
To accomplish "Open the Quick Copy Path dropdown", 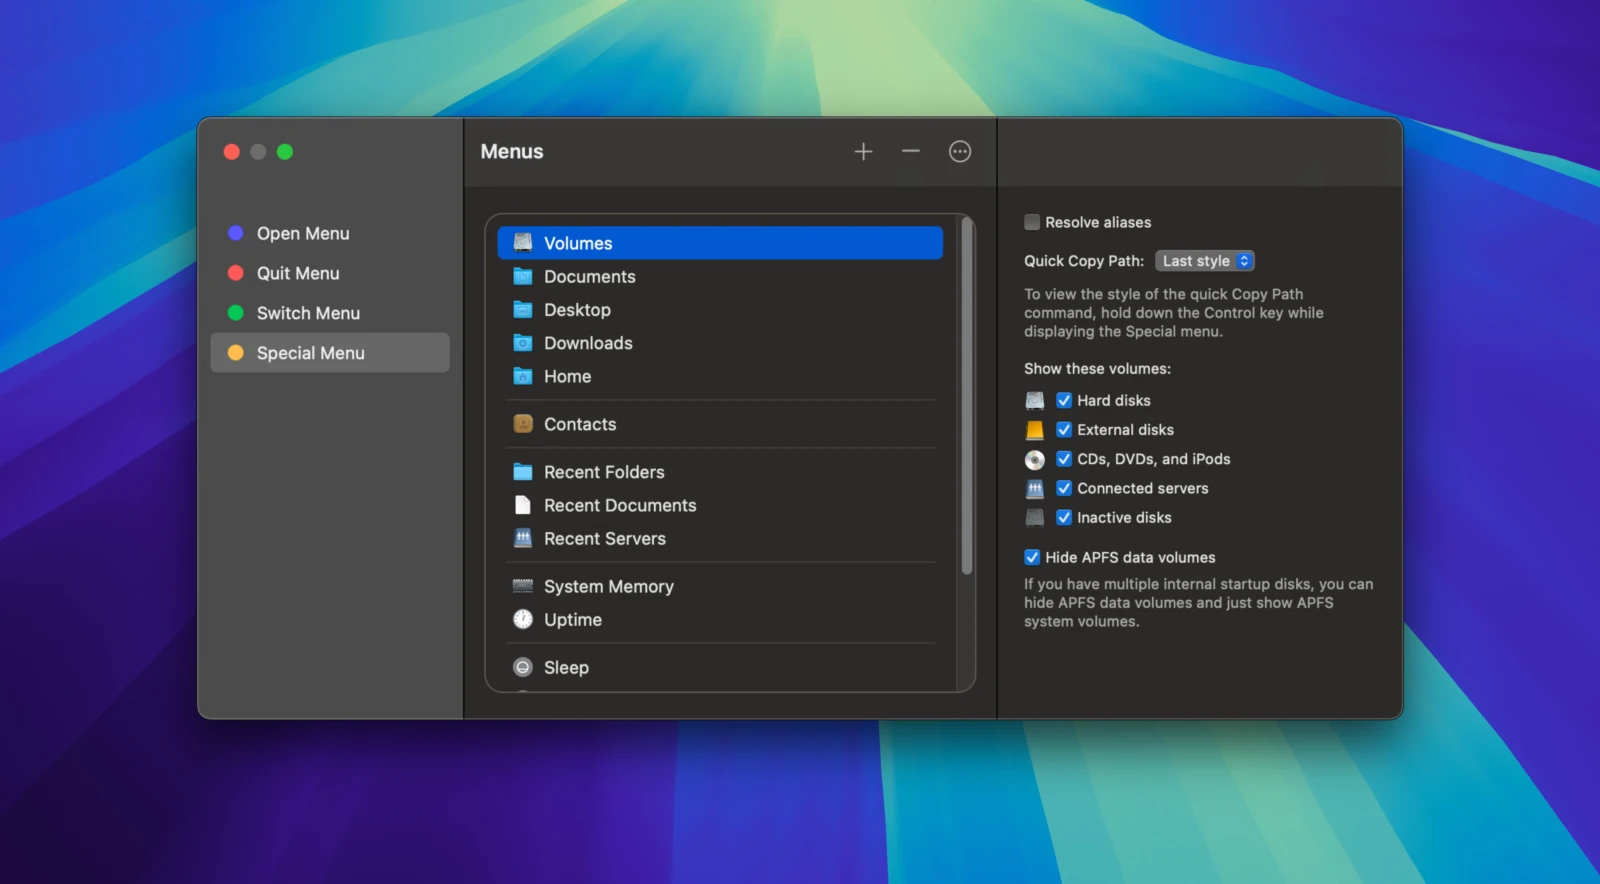I will 1204,261.
